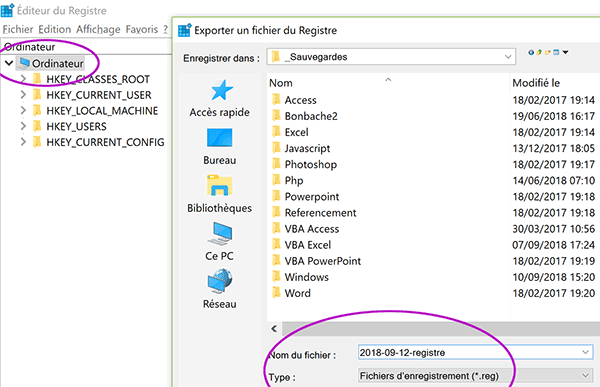Open Accès rapide in the places bar
Image resolution: width=600 pixels, height=387 pixels.
pos(220,98)
